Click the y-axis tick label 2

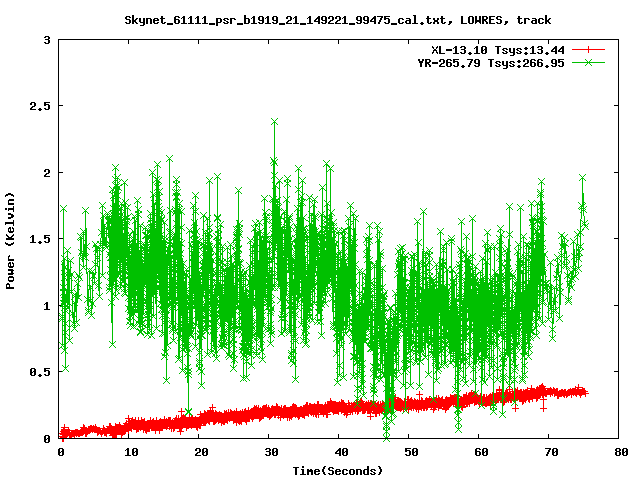(x=47, y=173)
